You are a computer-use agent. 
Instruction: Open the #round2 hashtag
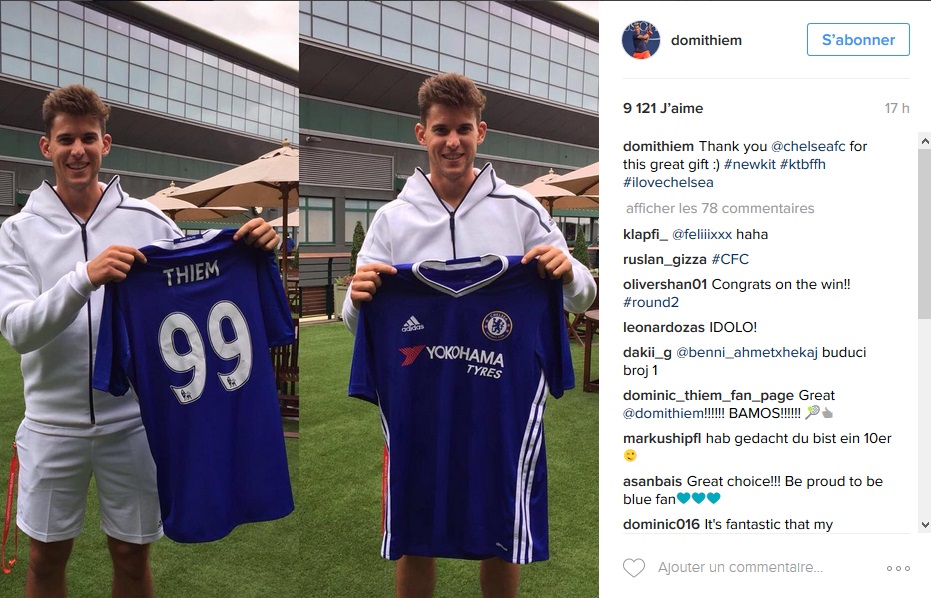click(651, 302)
